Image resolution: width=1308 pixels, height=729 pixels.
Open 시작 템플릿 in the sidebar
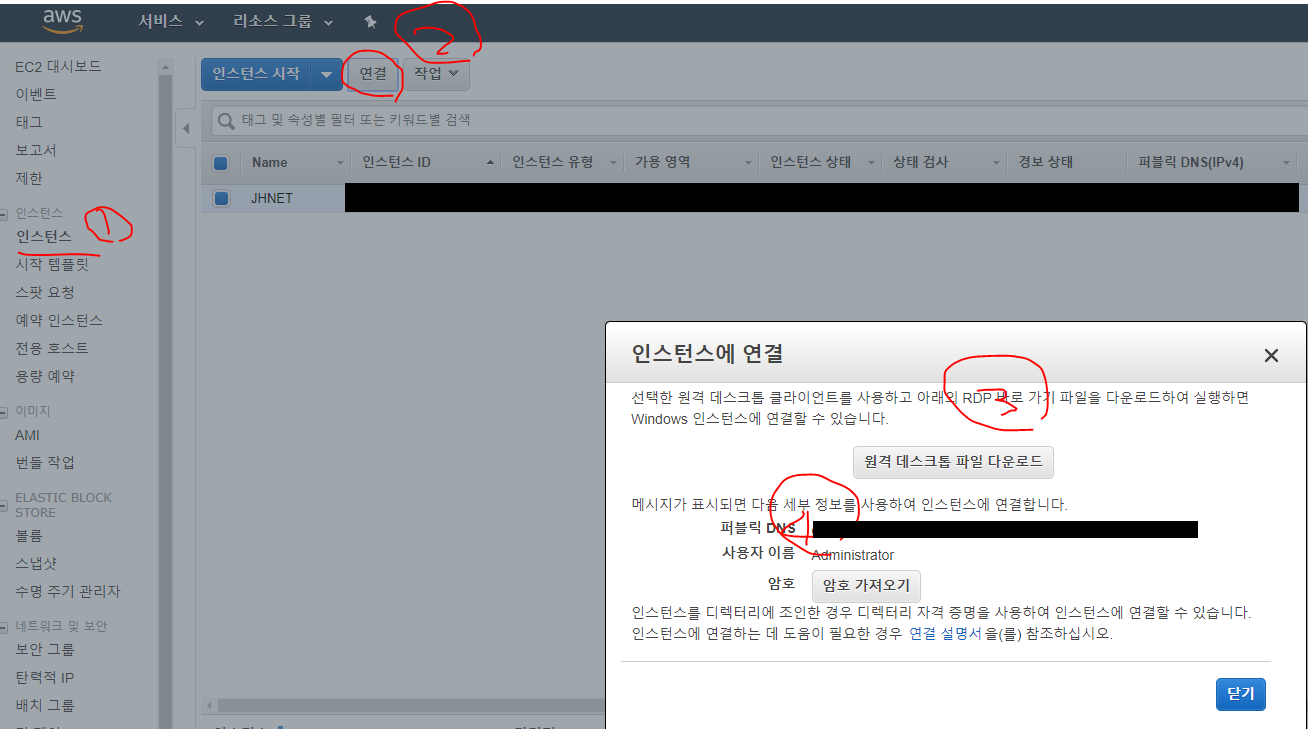(x=52, y=264)
